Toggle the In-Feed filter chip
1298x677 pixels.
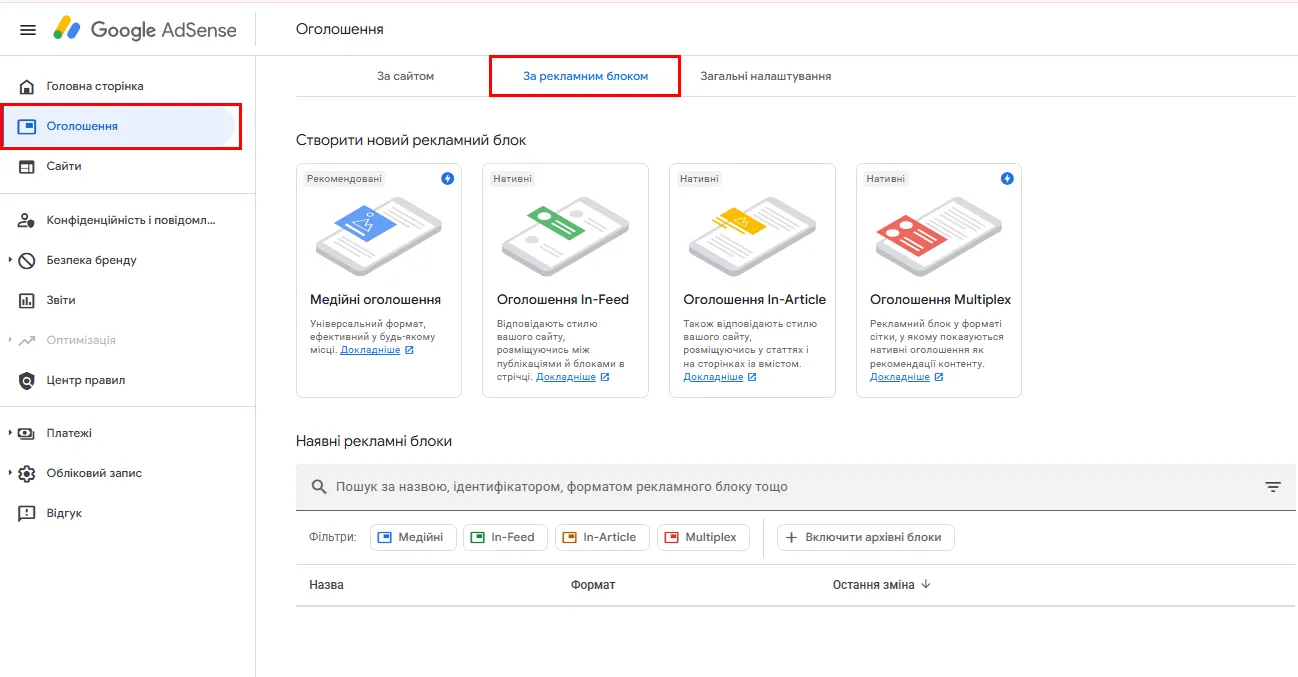(503, 537)
